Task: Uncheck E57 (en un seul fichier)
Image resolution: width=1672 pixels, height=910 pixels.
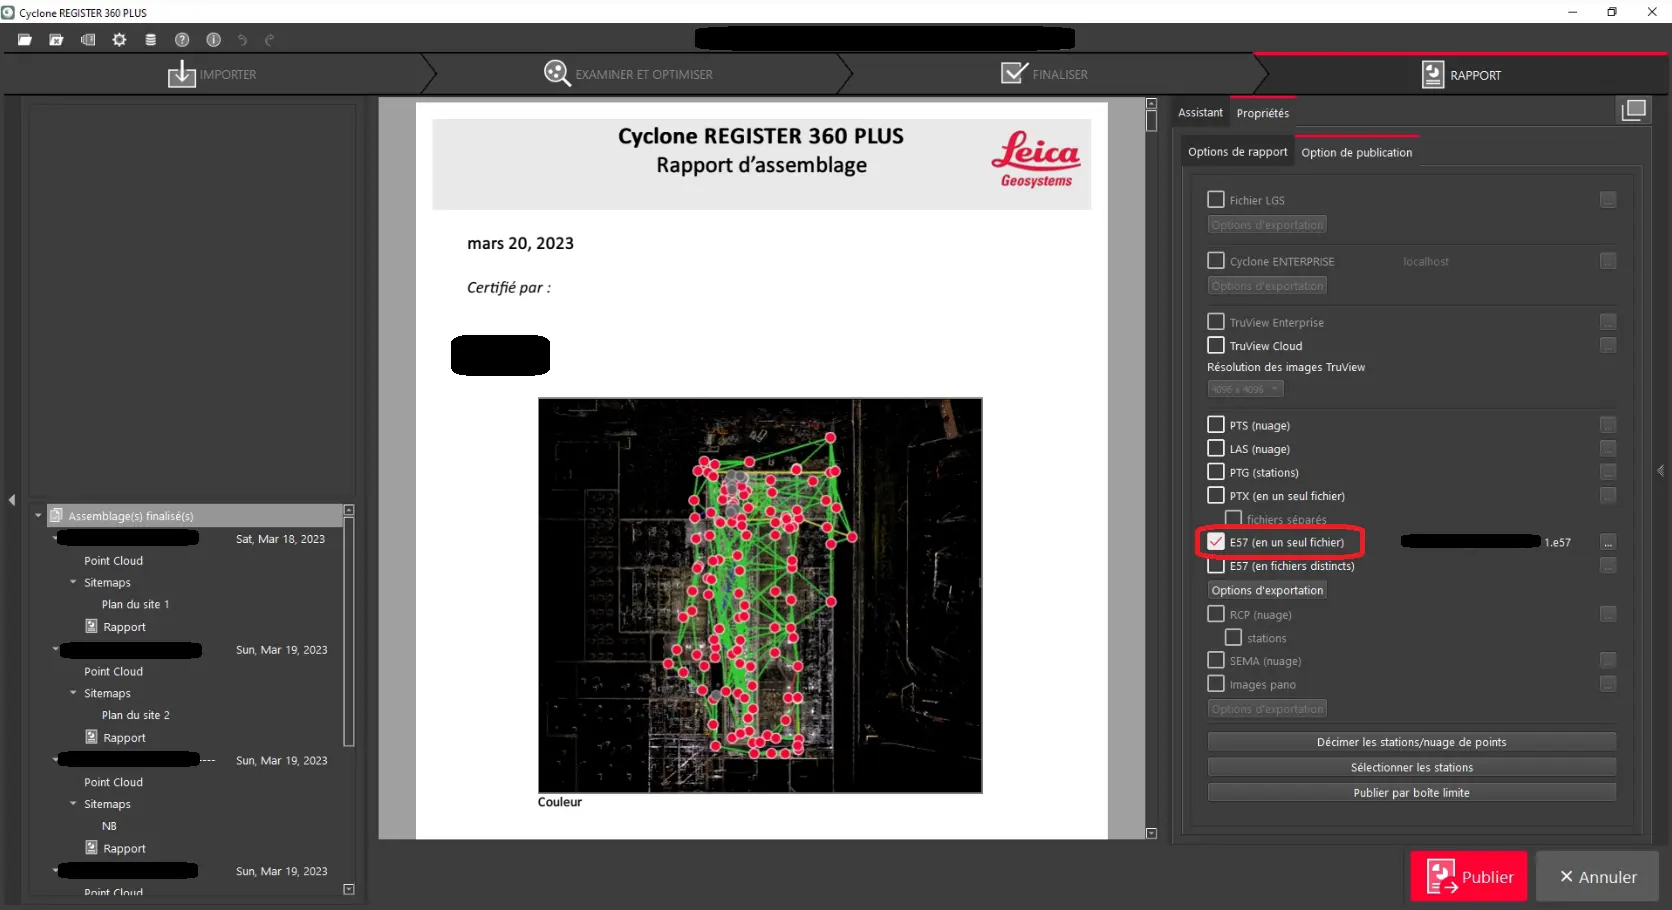Action: click(1216, 542)
